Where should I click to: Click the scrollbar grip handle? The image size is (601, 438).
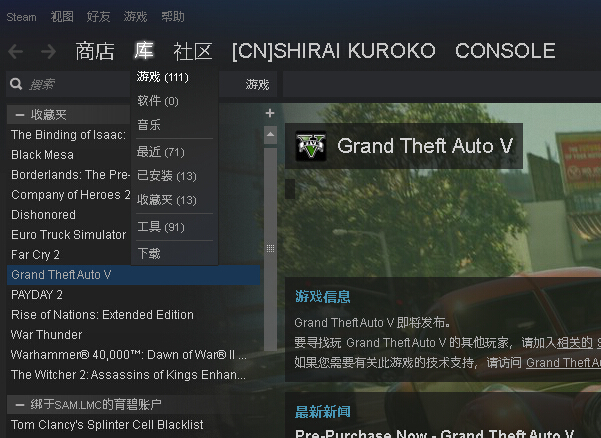[x=270, y=248]
